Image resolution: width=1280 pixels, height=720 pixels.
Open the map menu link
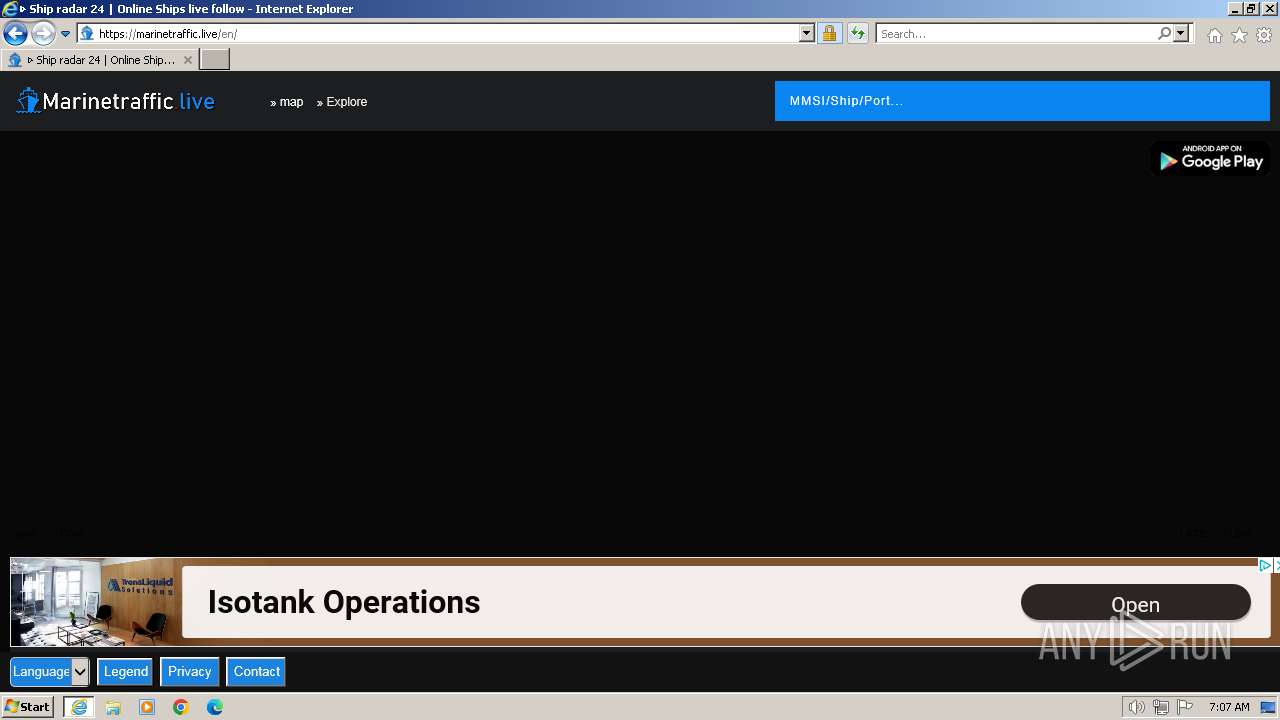click(x=287, y=102)
